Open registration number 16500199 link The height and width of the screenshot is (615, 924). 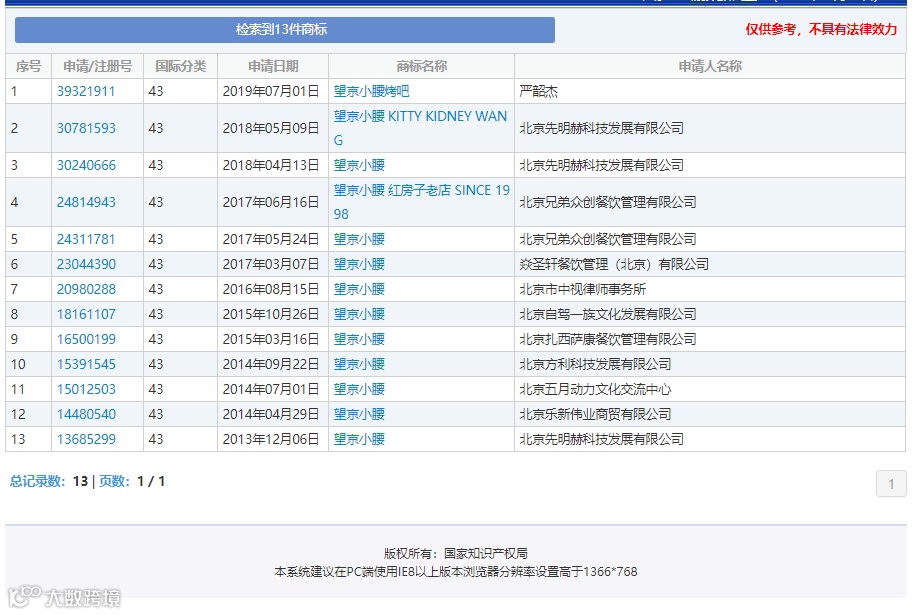86,339
